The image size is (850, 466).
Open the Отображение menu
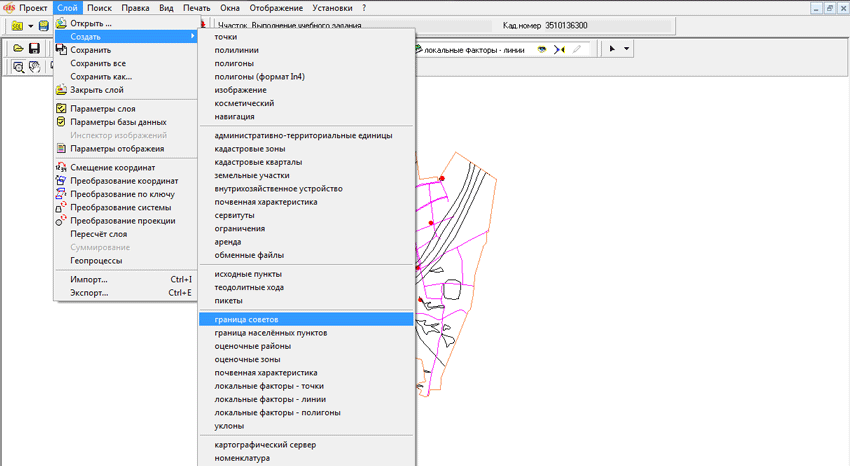coord(276,8)
